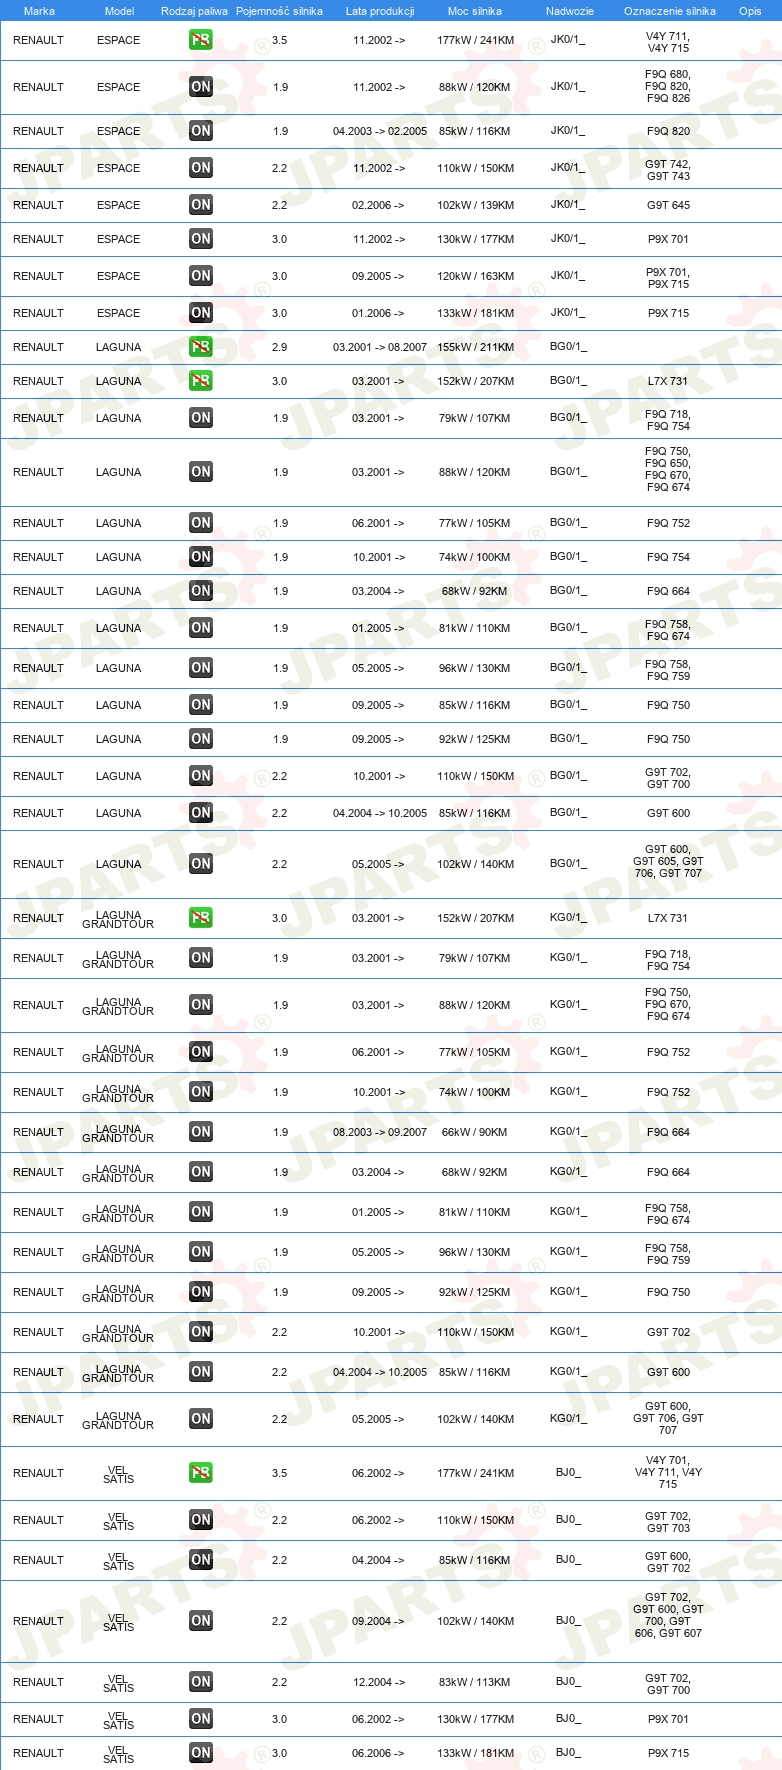
Task: Click the '08.2003 -> 09.2007' production years cell
Action: pos(380,1132)
